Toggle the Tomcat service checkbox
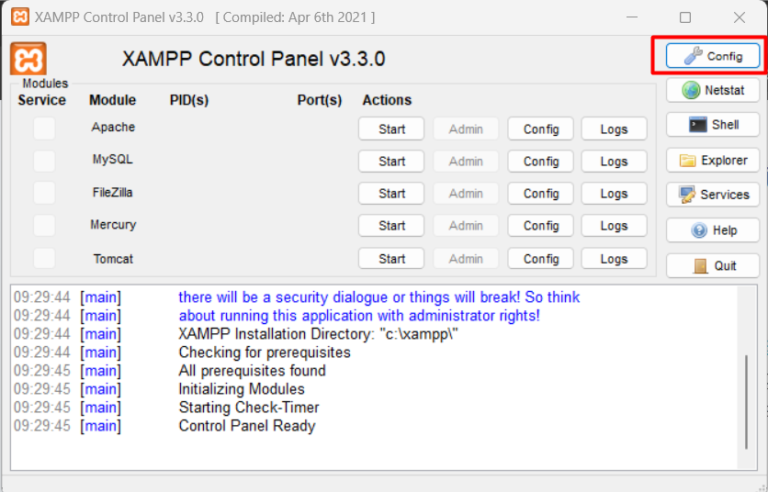 (44, 258)
